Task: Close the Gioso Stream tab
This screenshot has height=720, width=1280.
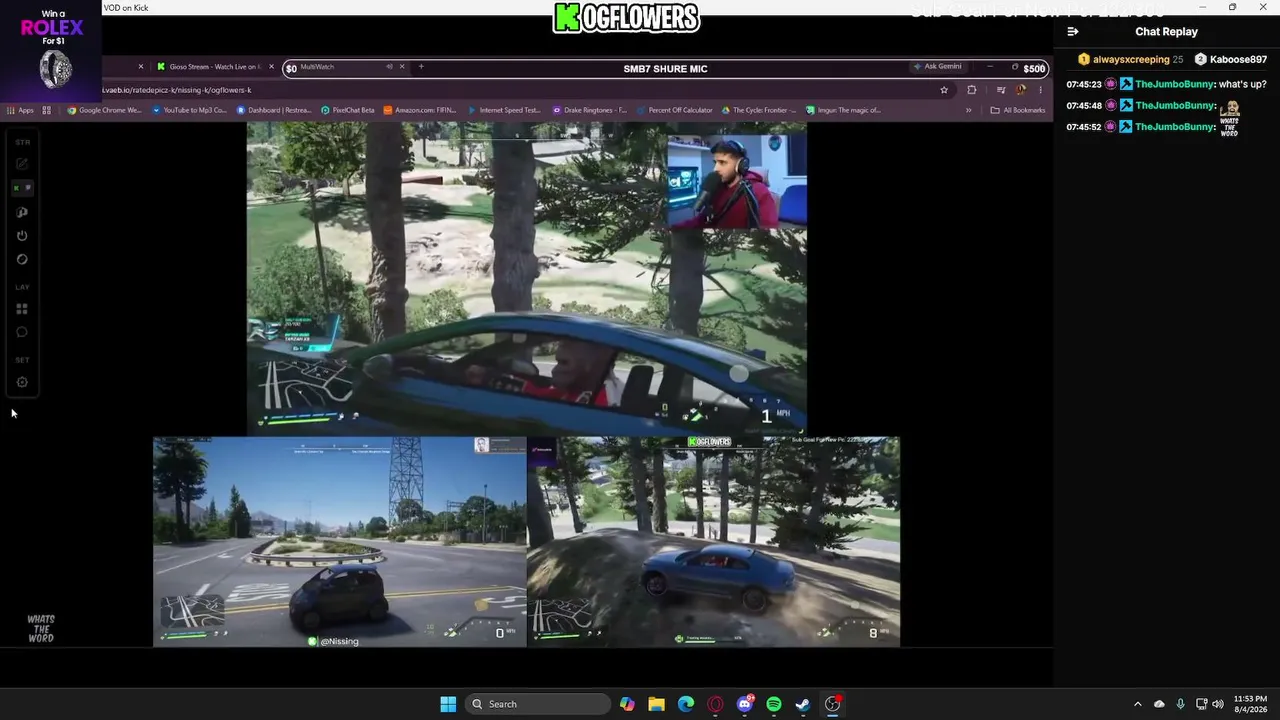Action: [x=271, y=67]
